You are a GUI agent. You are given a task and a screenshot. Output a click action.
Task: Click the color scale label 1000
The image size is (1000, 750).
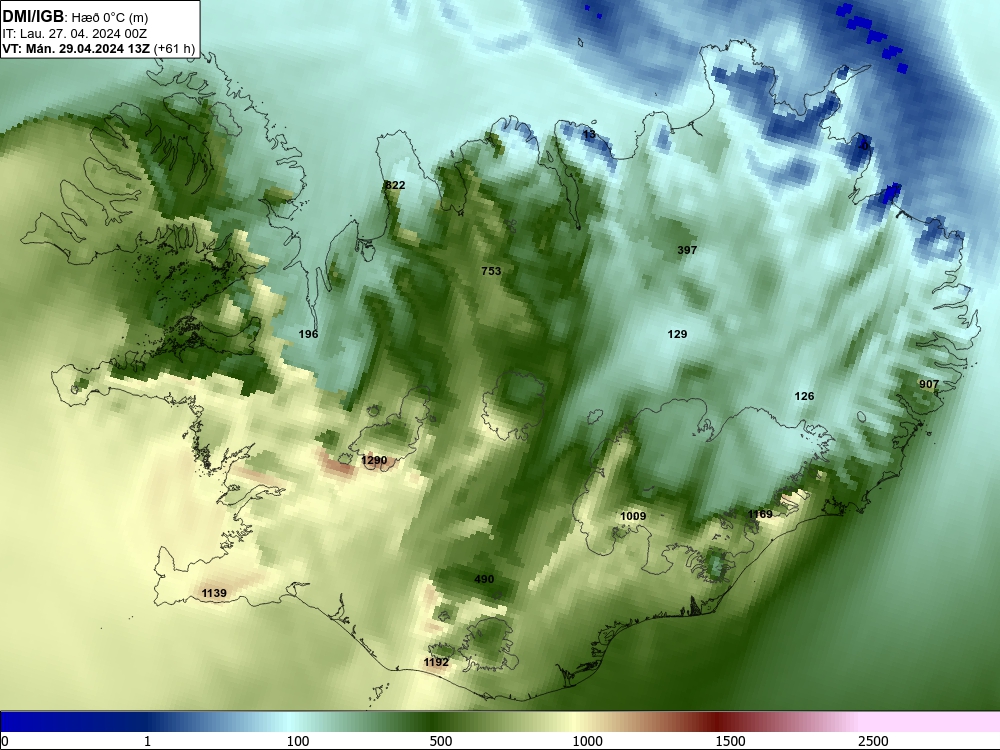click(x=587, y=741)
